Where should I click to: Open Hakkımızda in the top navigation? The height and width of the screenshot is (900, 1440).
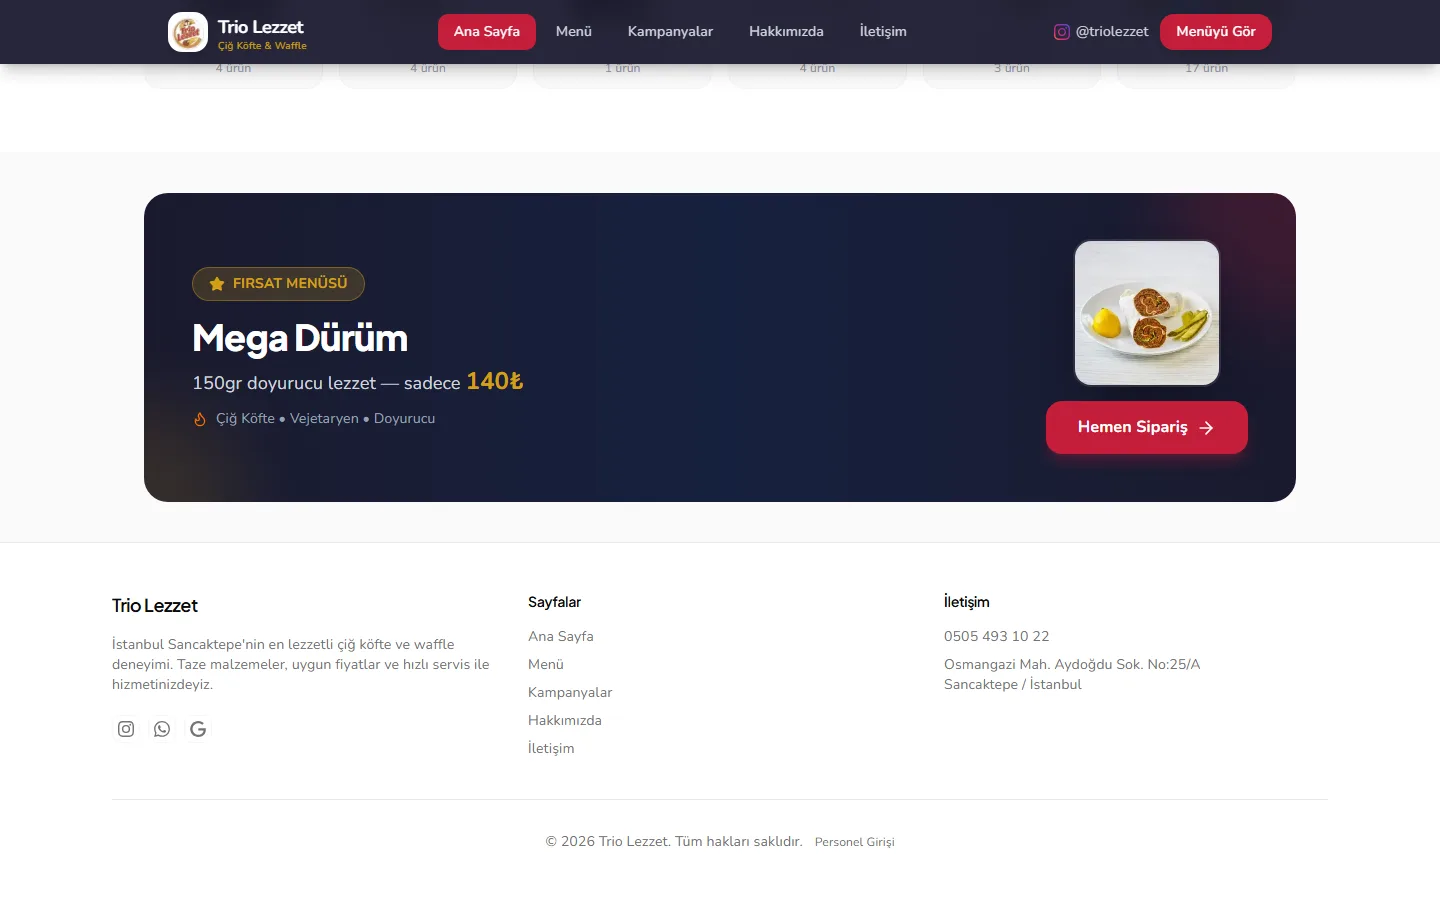tap(786, 32)
